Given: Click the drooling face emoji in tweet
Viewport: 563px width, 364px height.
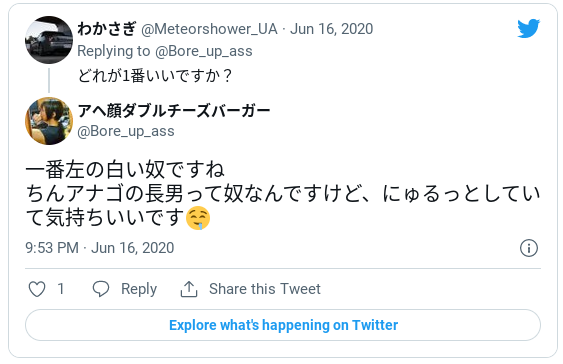Looking at the screenshot, I should pyautogui.click(x=198, y=218).
